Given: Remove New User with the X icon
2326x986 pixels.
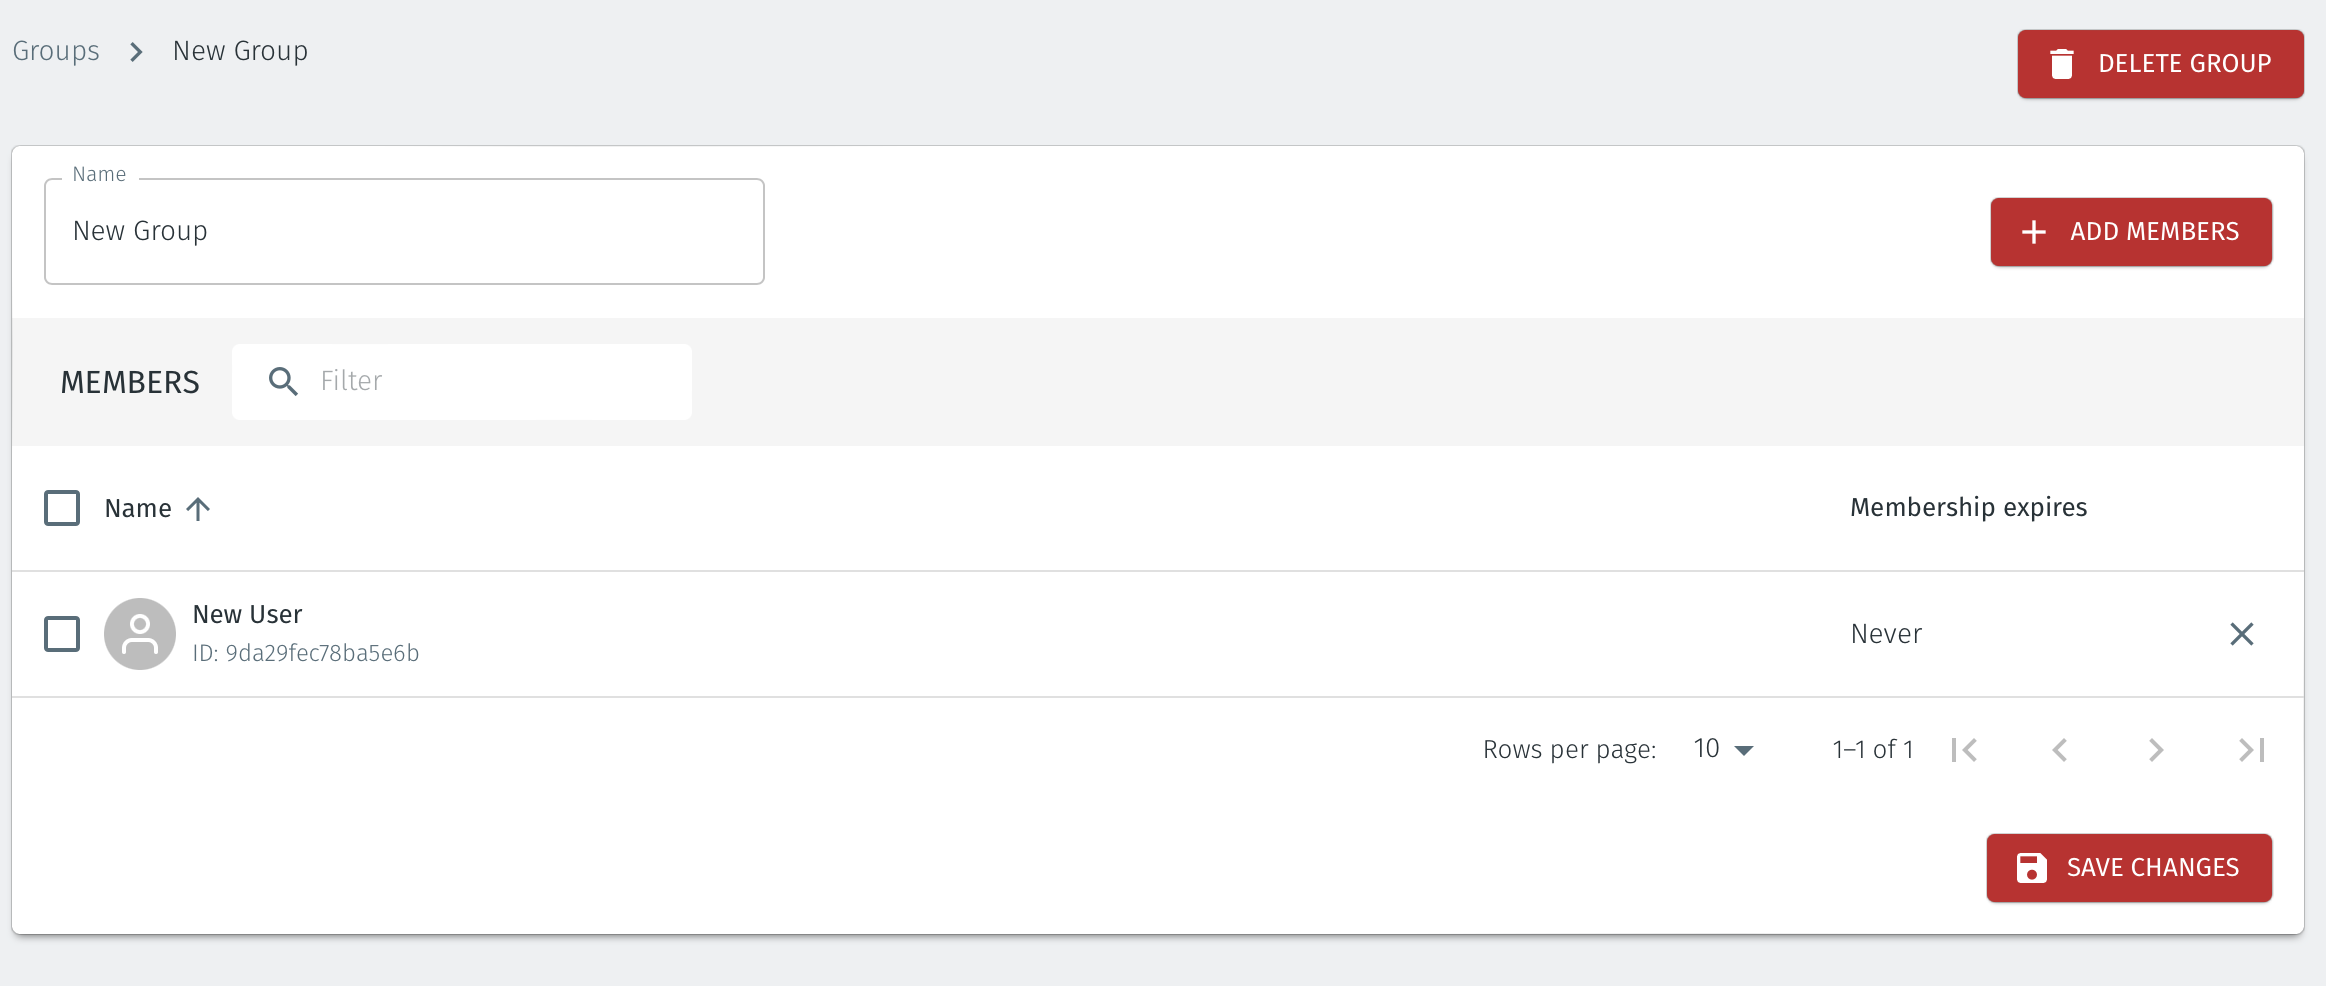Looking at the screenshot, I should click(x=2243, y=634).
